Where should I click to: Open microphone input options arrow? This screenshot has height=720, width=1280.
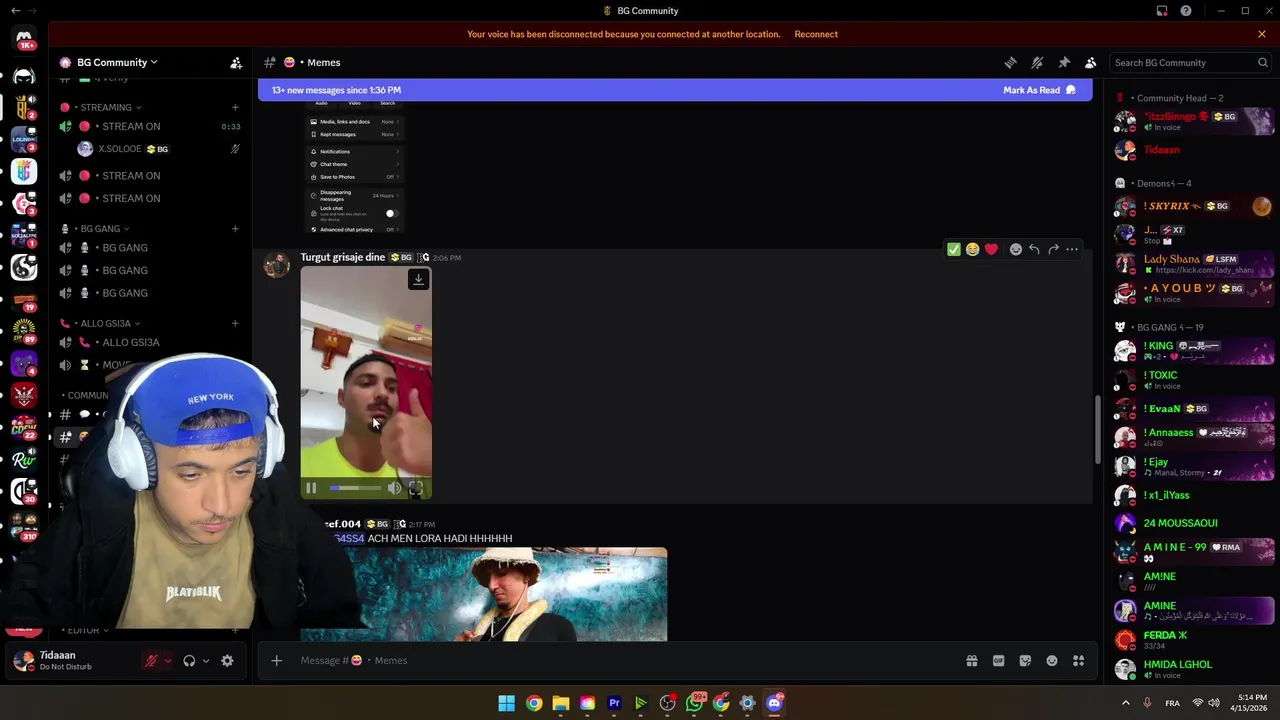pyautogui.click(x=167, y=661)
